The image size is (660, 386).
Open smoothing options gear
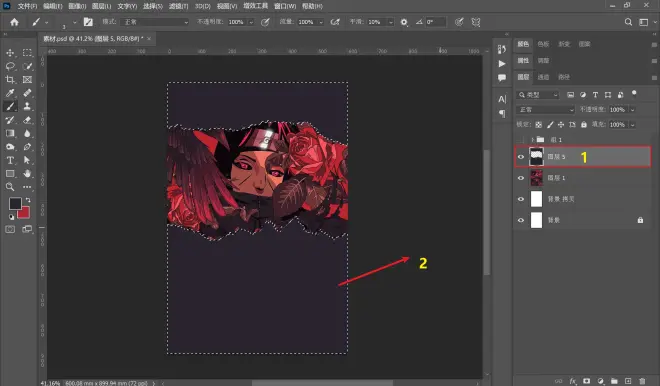[404, 22]
